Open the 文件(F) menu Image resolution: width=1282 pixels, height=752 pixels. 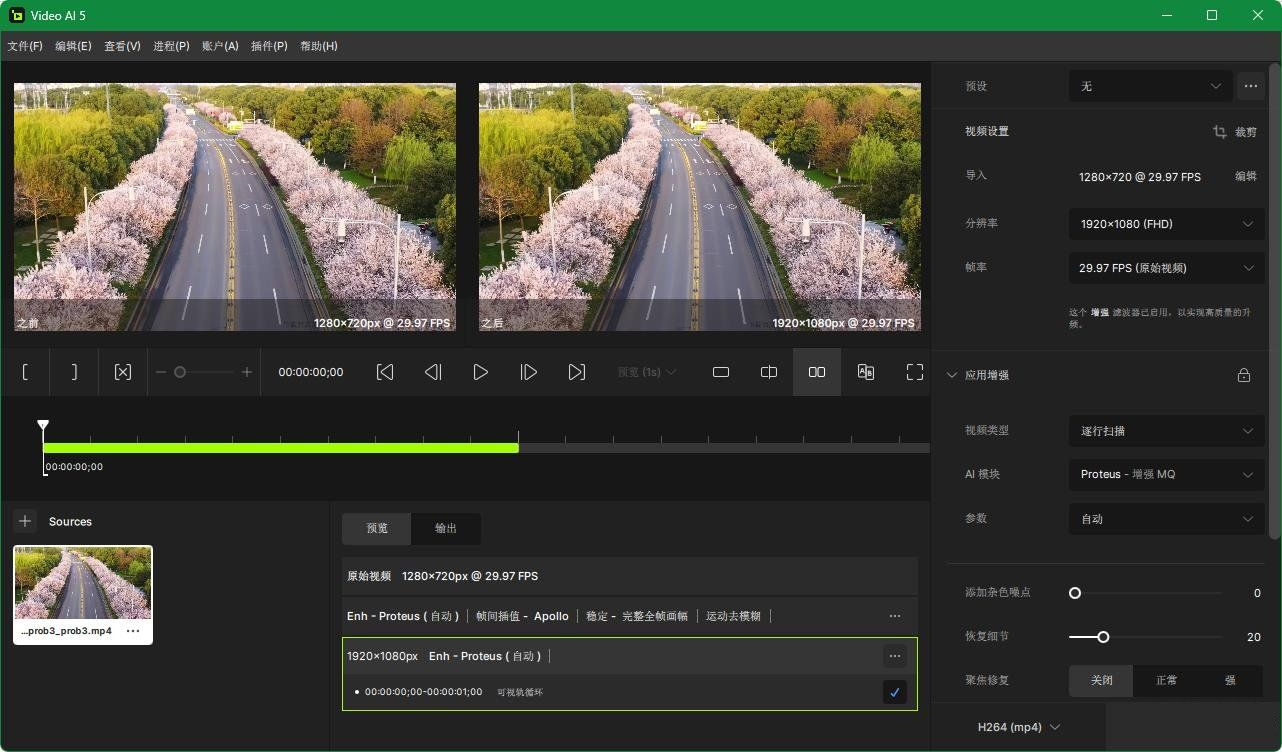25,46
